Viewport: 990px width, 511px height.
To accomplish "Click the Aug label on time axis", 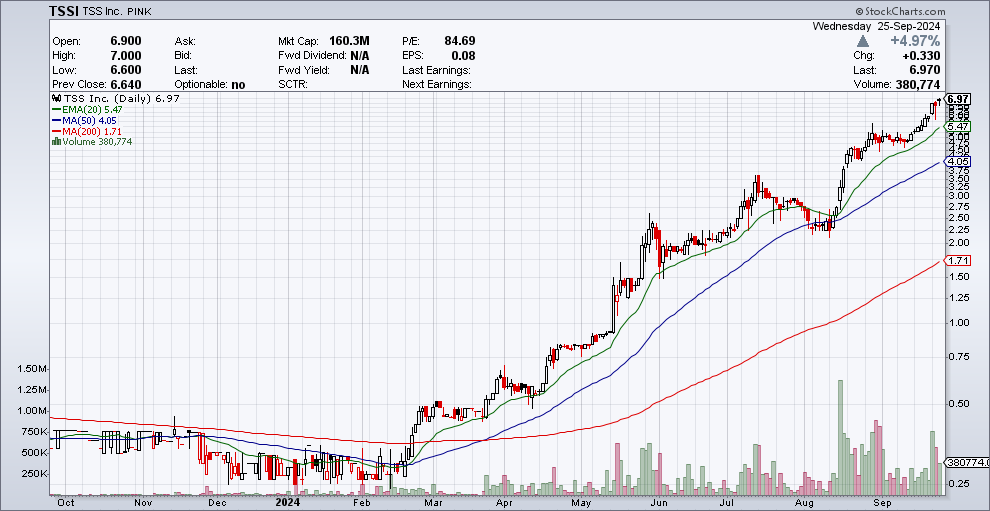I will [804, 503].
